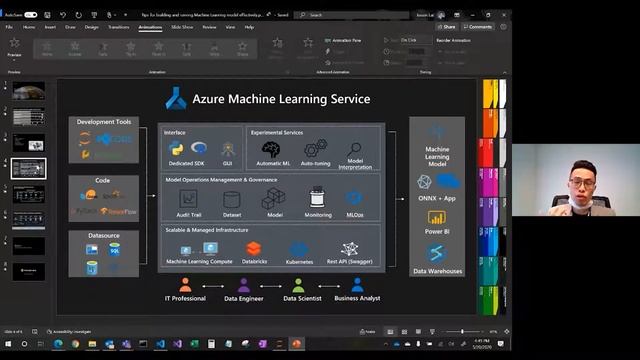Screen dimensions: 640x360
Task: Select slide 5 thumbnail
Action: click(29, 194)
